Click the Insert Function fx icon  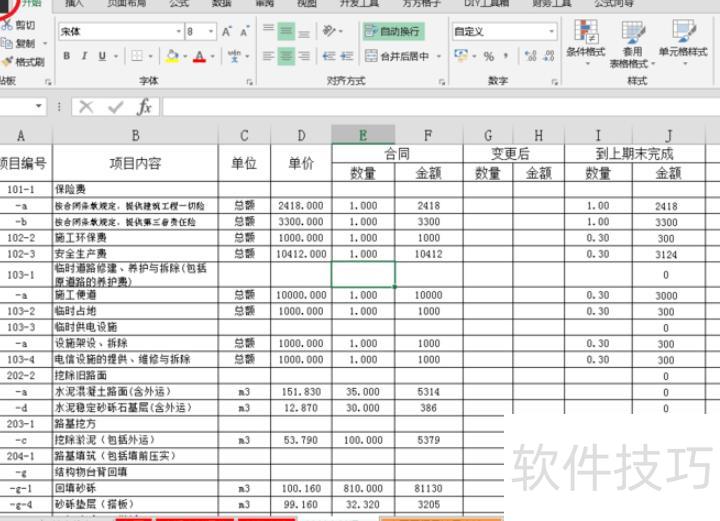tap(144, 107)
